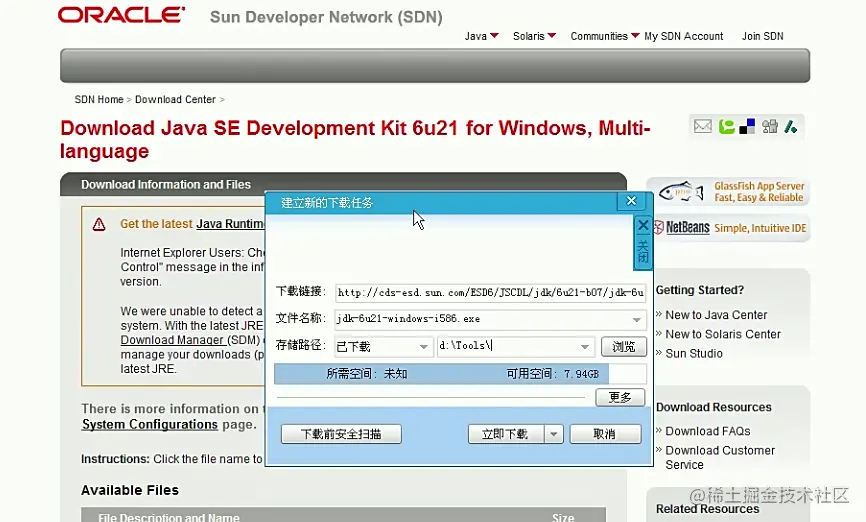Click the Sun Developer Network (SDN) title
Viewport: 866px width, 522px height.
[x=326, y=17]
